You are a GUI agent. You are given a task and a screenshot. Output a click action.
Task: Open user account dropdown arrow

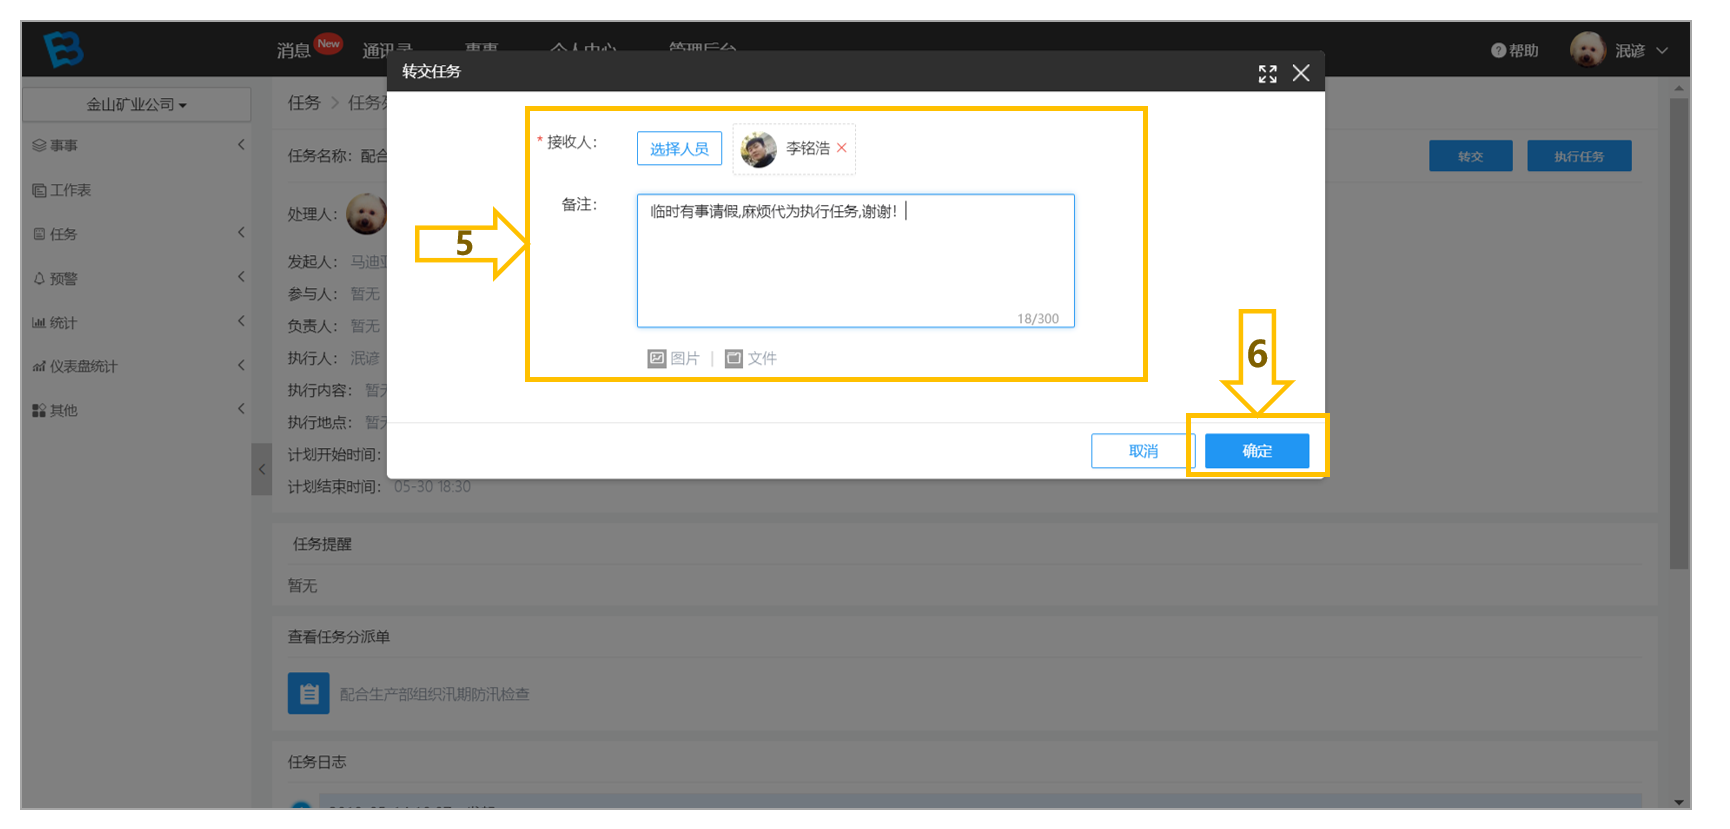pyautogui.click(x=1662, y=50)
